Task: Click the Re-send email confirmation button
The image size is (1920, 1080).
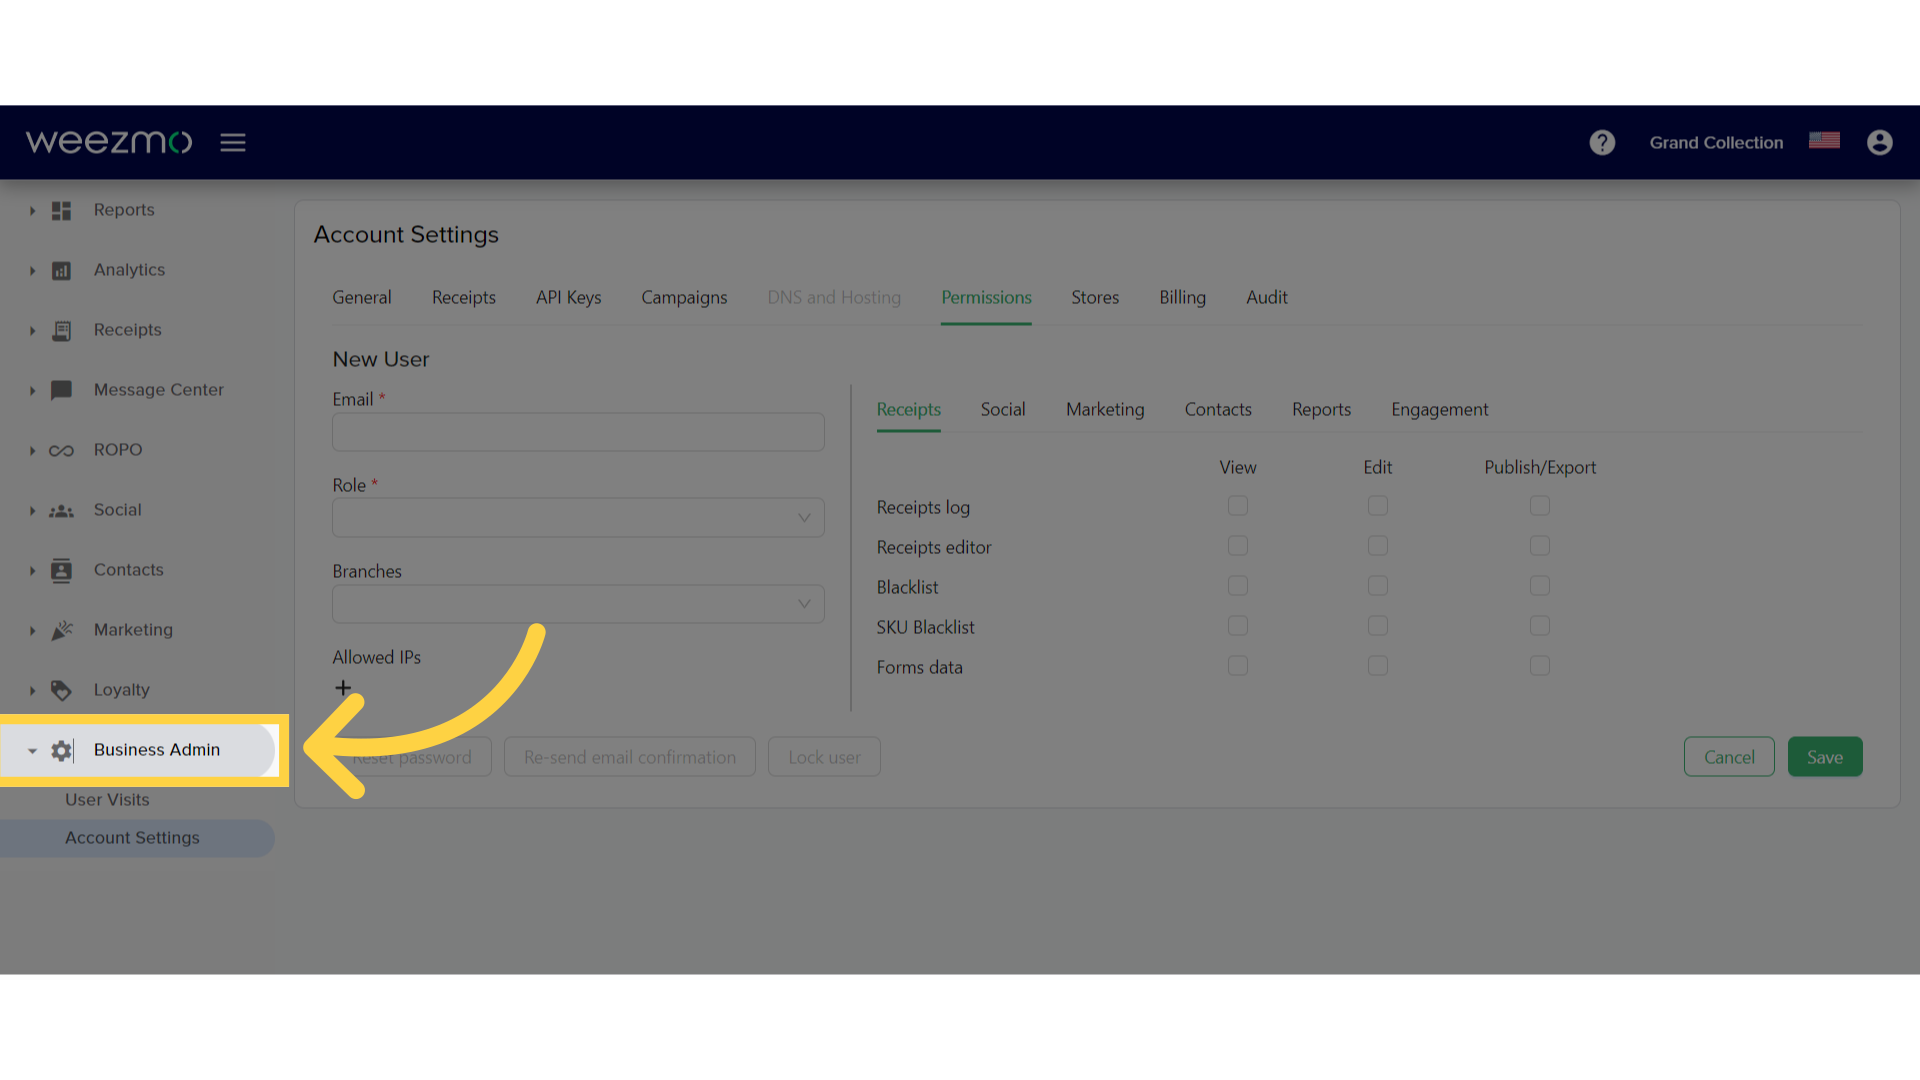Action: [x=629, y=757]
